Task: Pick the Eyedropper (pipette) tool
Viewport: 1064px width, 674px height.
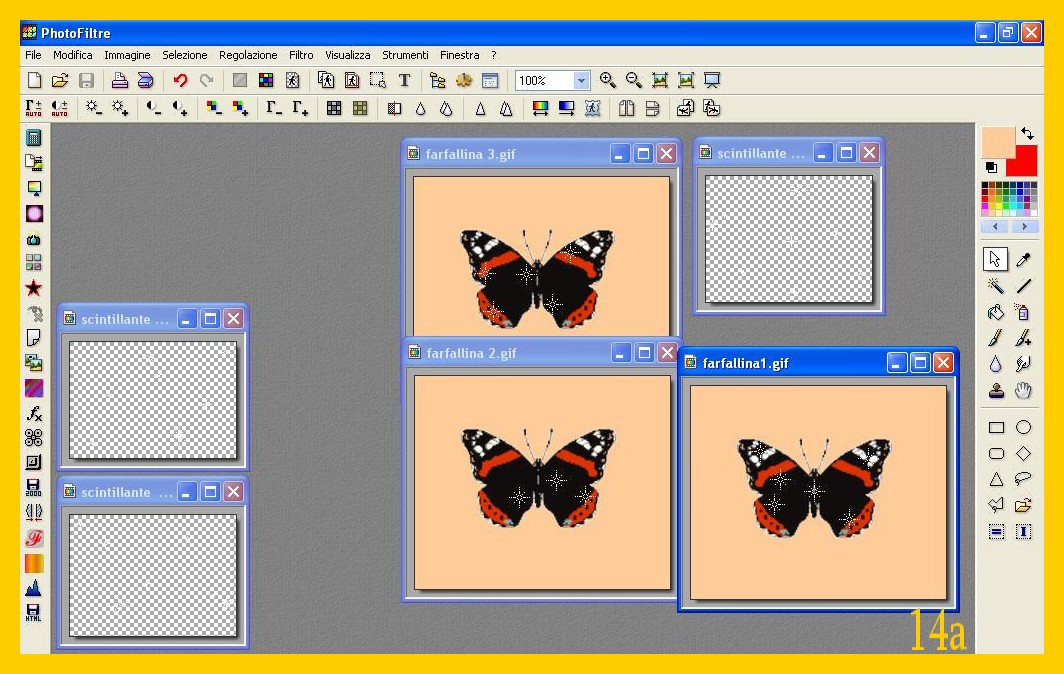Action: [x=1023, y=260]
